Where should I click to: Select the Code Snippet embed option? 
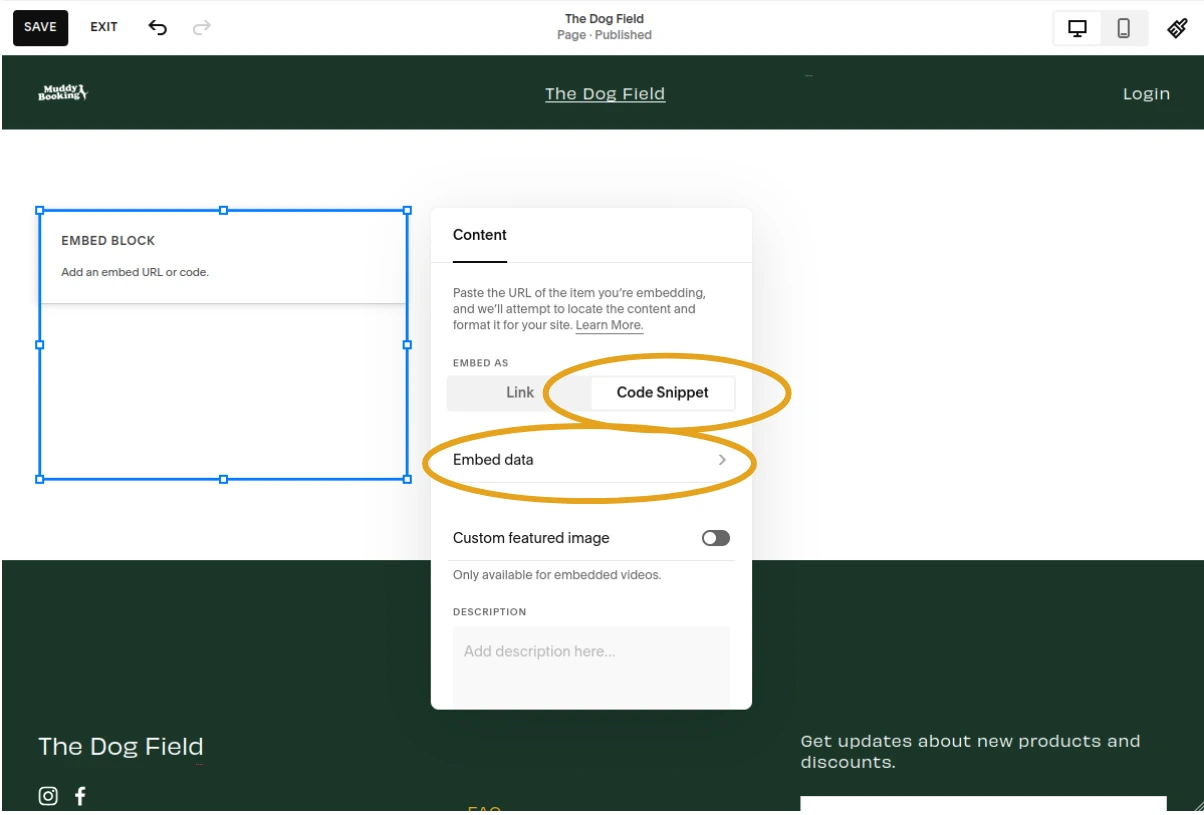point(662,392)
